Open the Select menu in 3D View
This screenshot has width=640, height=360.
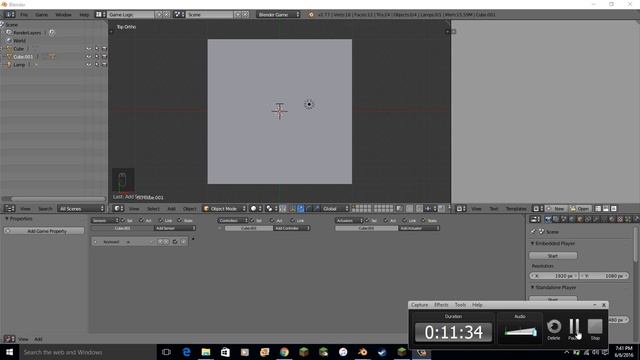tap(153, 209)
